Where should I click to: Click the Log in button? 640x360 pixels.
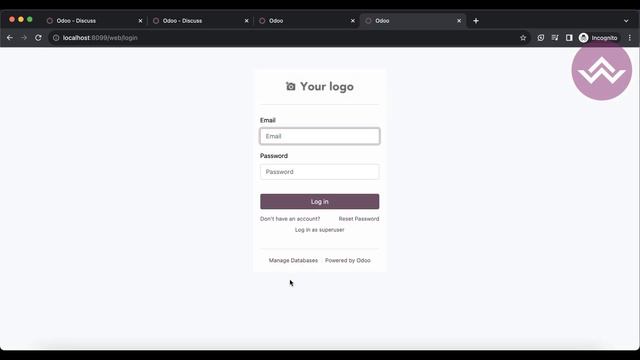click(320, 202)
